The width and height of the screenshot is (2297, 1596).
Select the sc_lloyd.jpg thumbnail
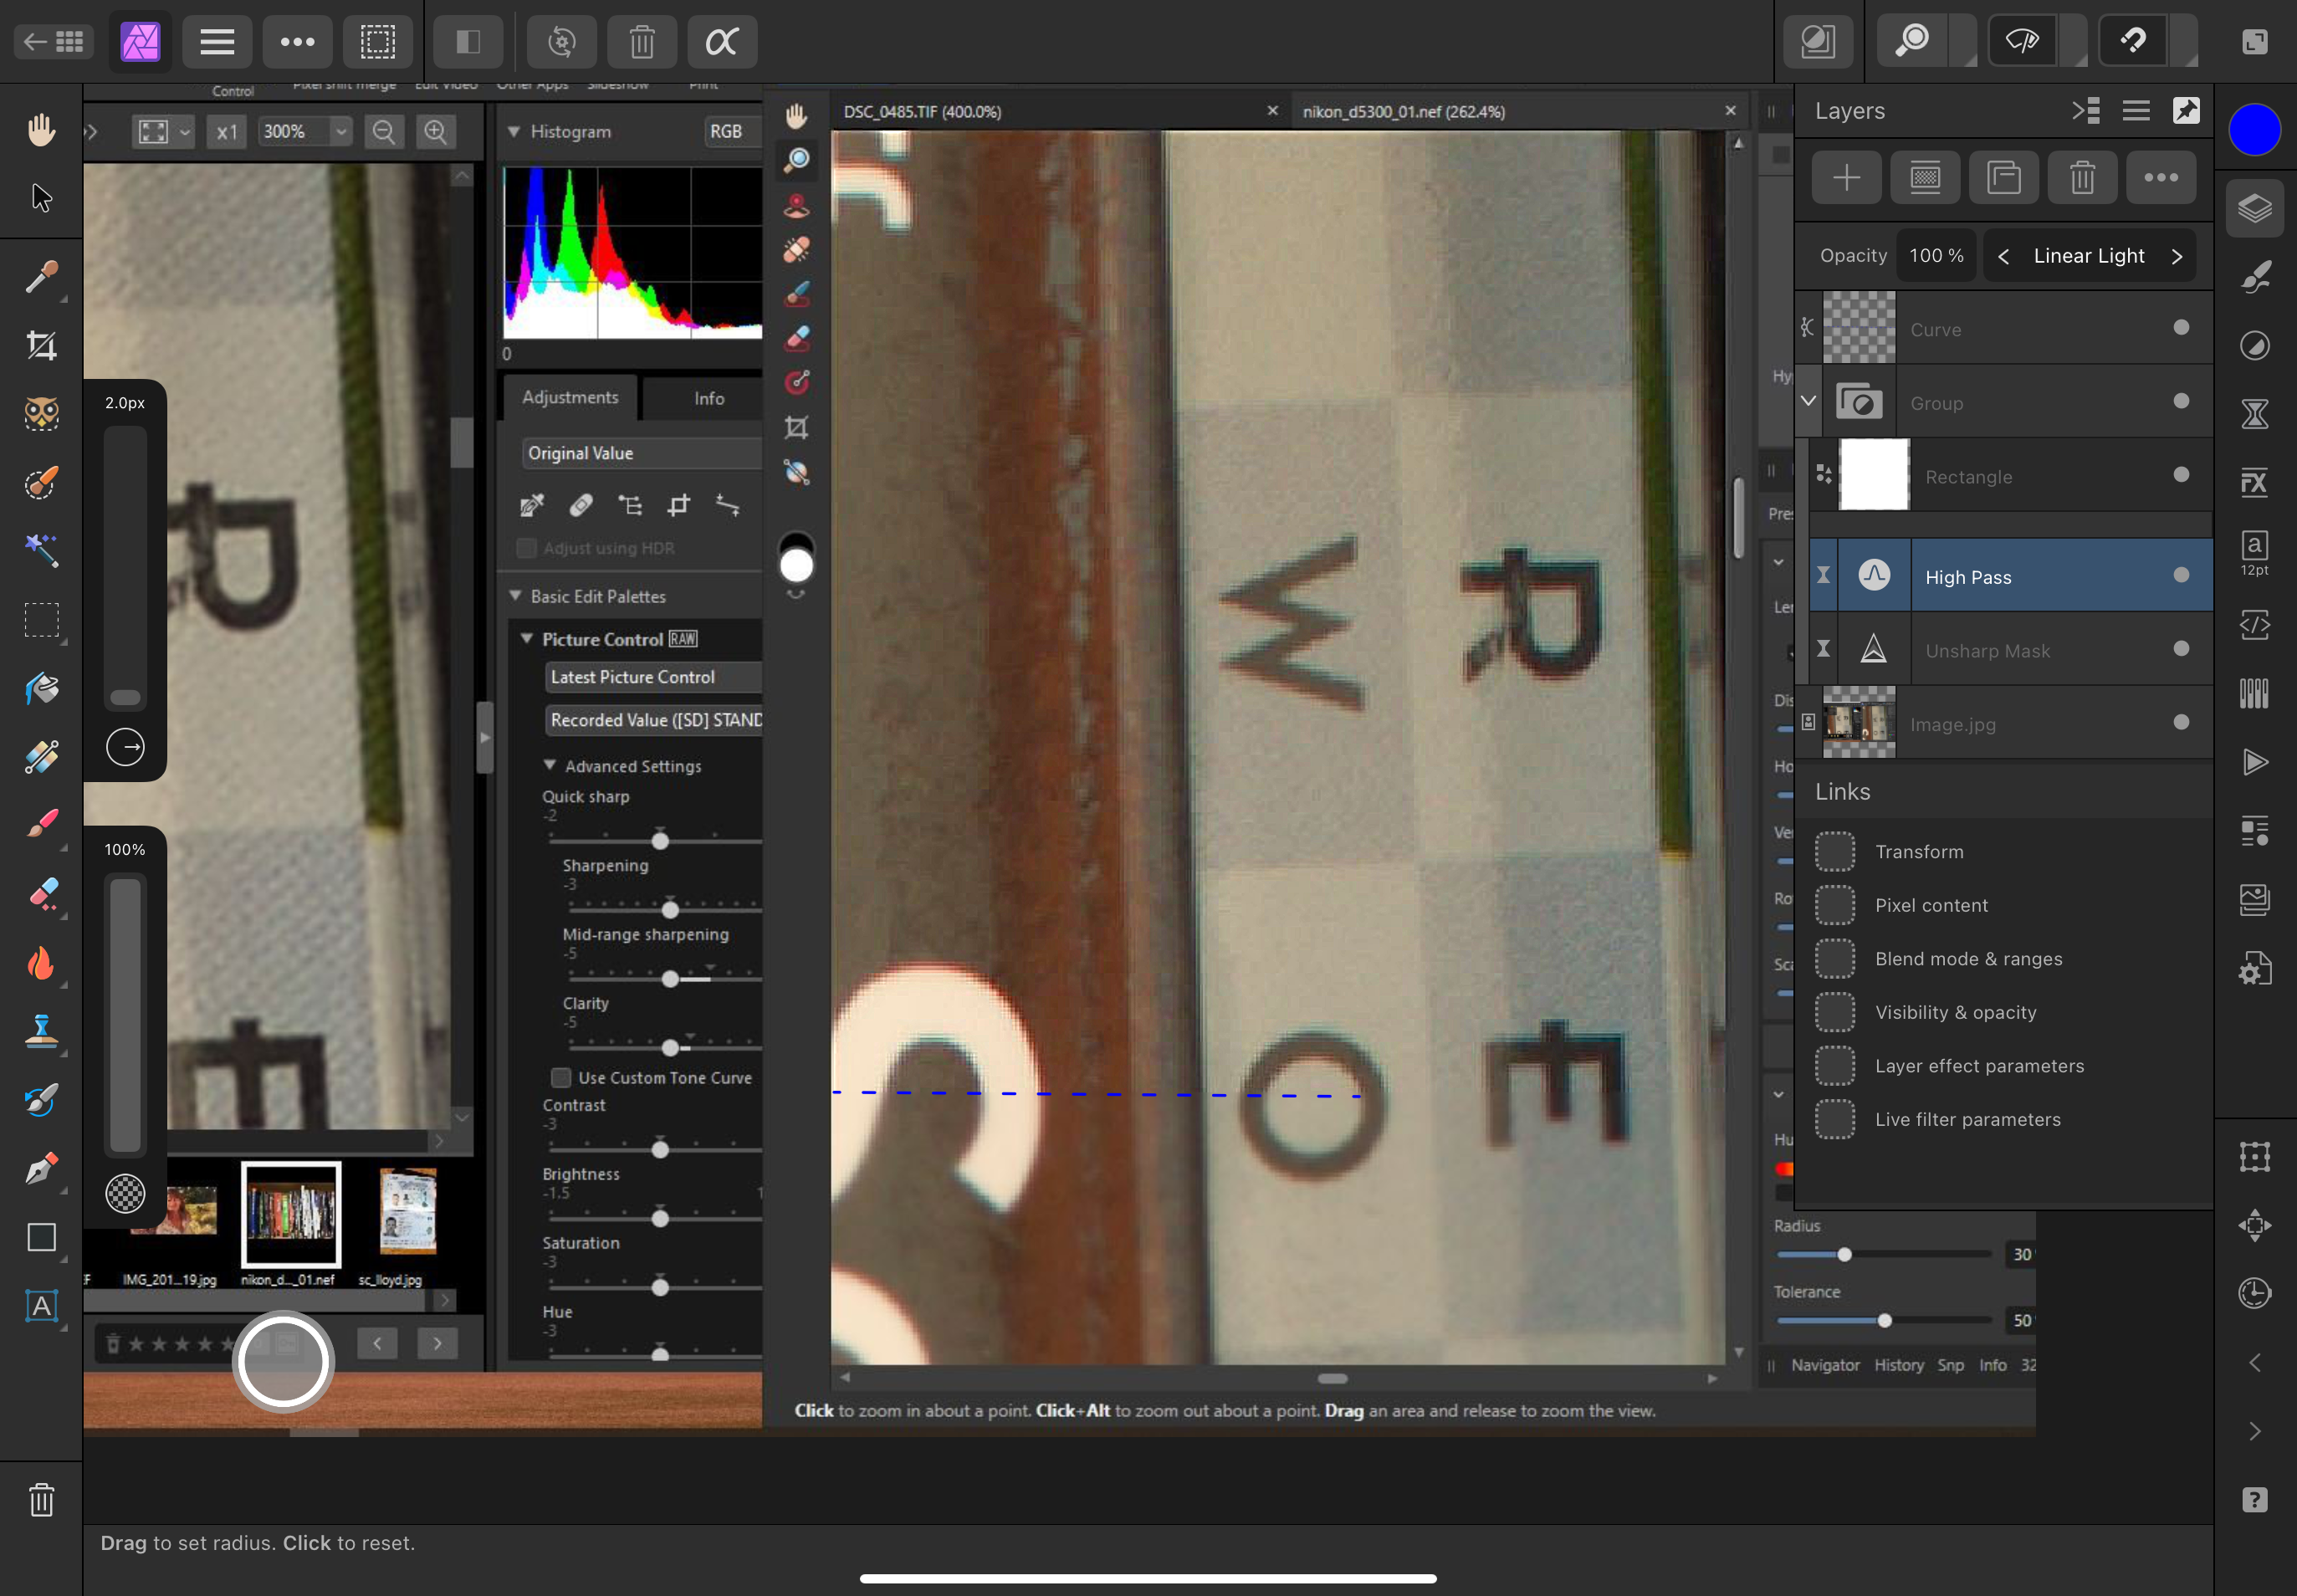[408, 1211]
